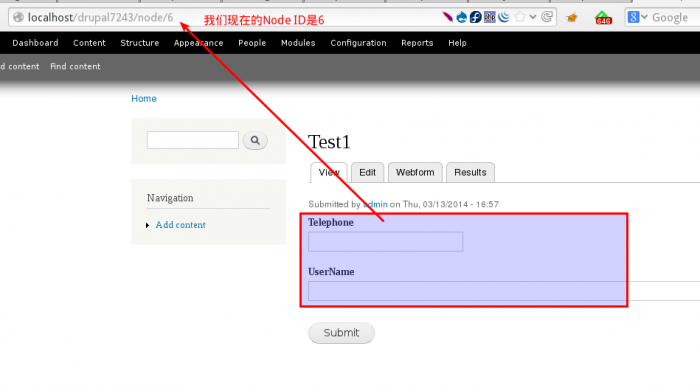
Task: Open the Google search engine dropdown
Action: (638, 17)
